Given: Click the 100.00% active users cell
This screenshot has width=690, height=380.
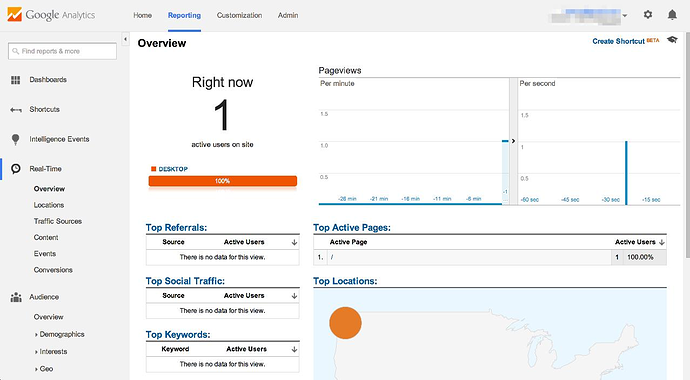Looking at the screenshot, I should click(640, 257).
